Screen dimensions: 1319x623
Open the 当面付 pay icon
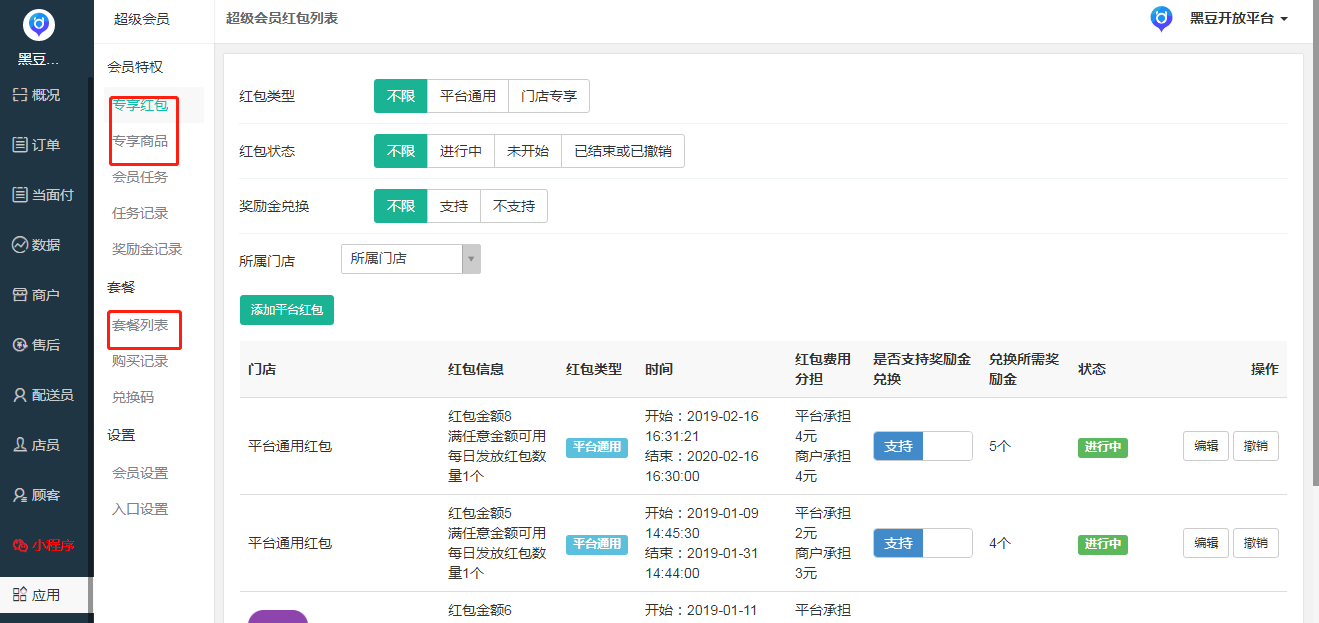click(19, 195)
